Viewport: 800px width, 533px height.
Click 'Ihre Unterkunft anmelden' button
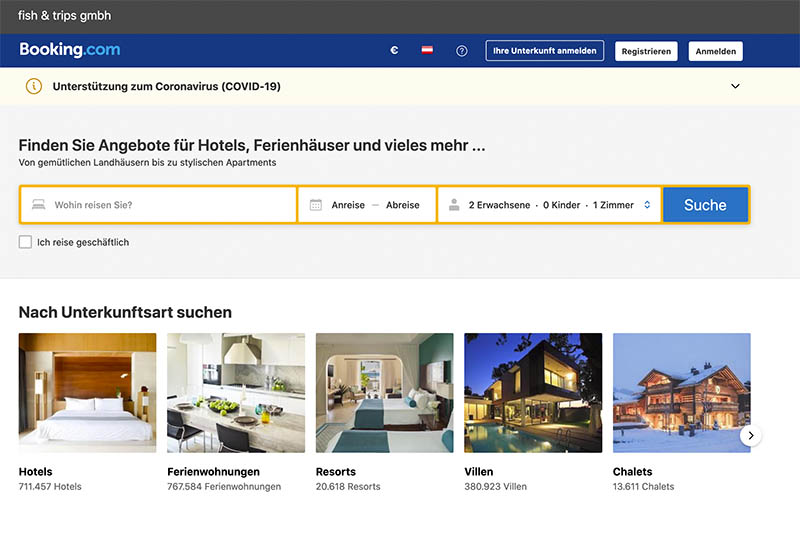545,51
